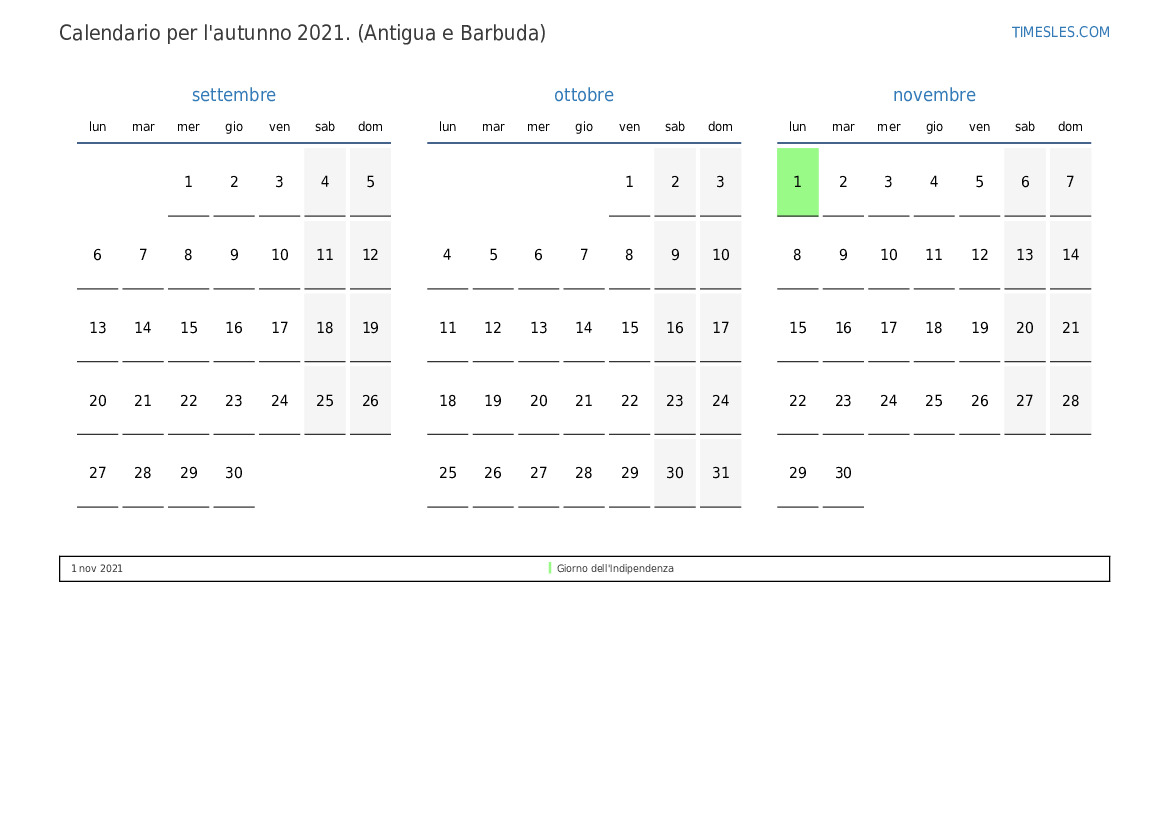Screen dimensions: 1169x827
Task: Select 15 September in settembre calendar
Action: tap(188, 328)
